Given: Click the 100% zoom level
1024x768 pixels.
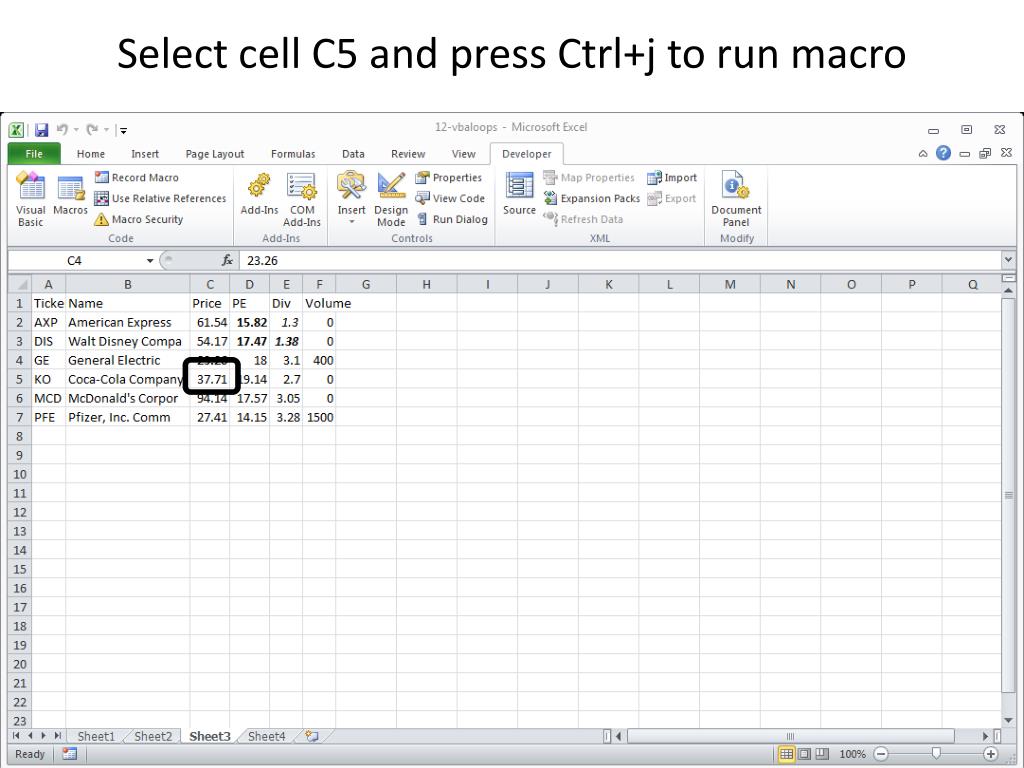Looking at the screenshot, I should pyautogui.click(x=852, y=754).
